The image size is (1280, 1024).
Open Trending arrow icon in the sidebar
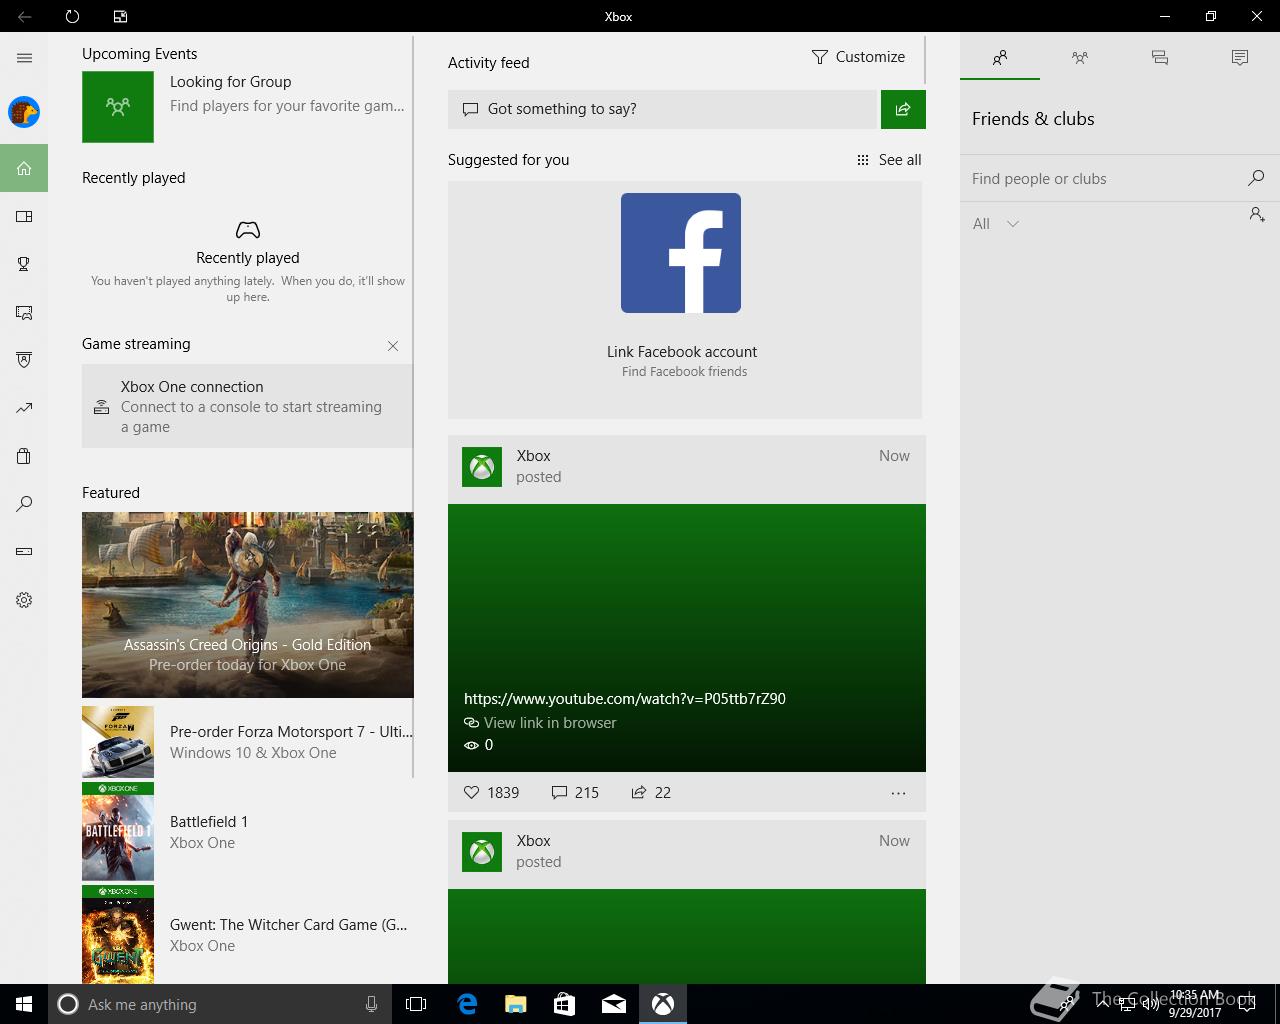24,408
